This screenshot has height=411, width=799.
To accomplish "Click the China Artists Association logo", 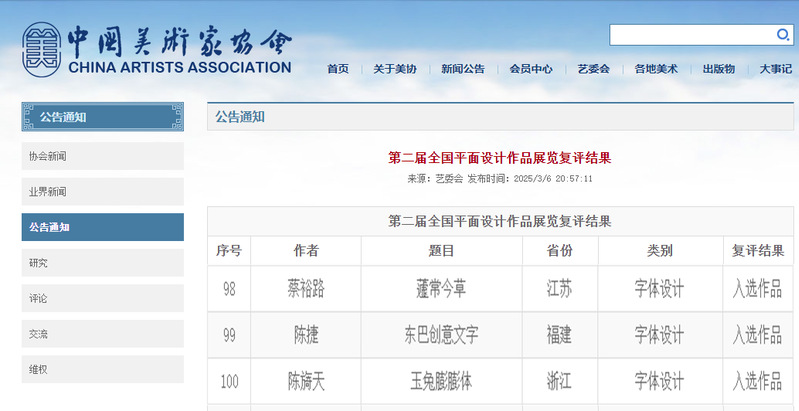I will [157, 49].
